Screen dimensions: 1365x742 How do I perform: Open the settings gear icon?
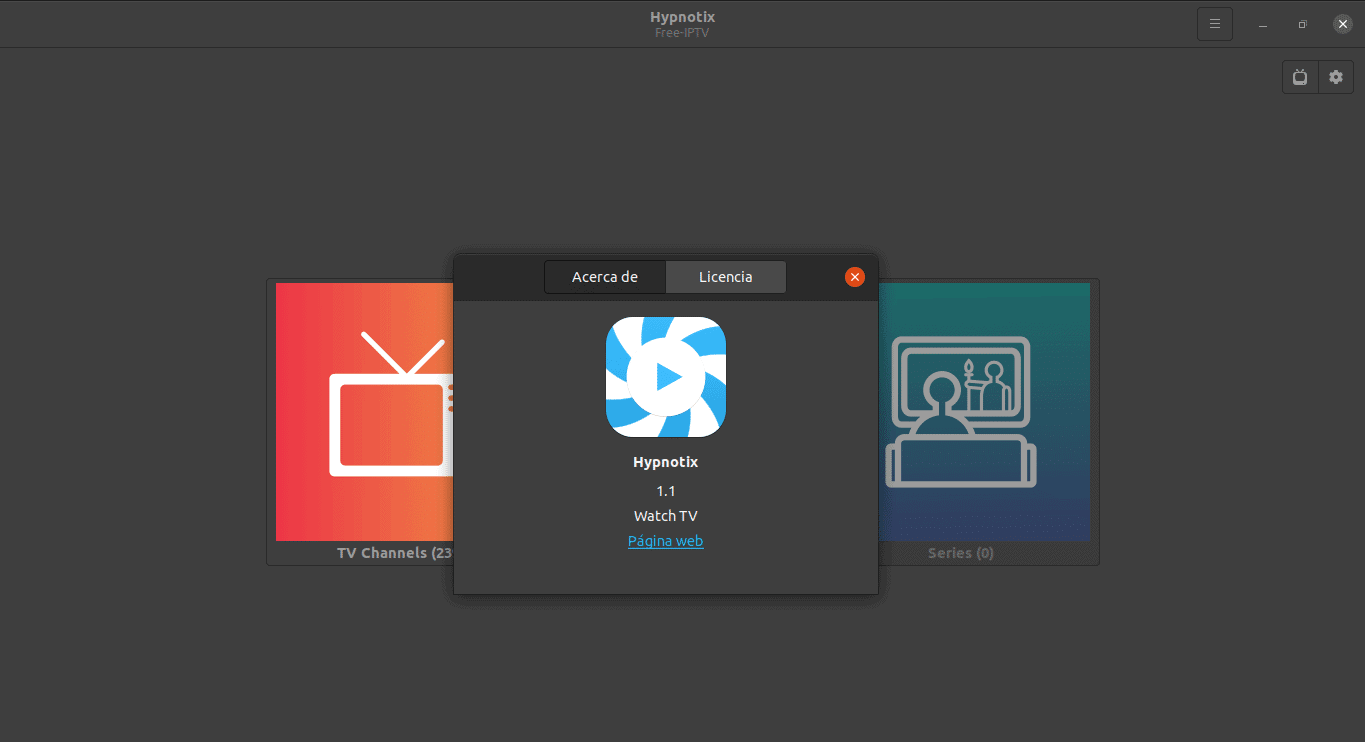coord(1336,77)
